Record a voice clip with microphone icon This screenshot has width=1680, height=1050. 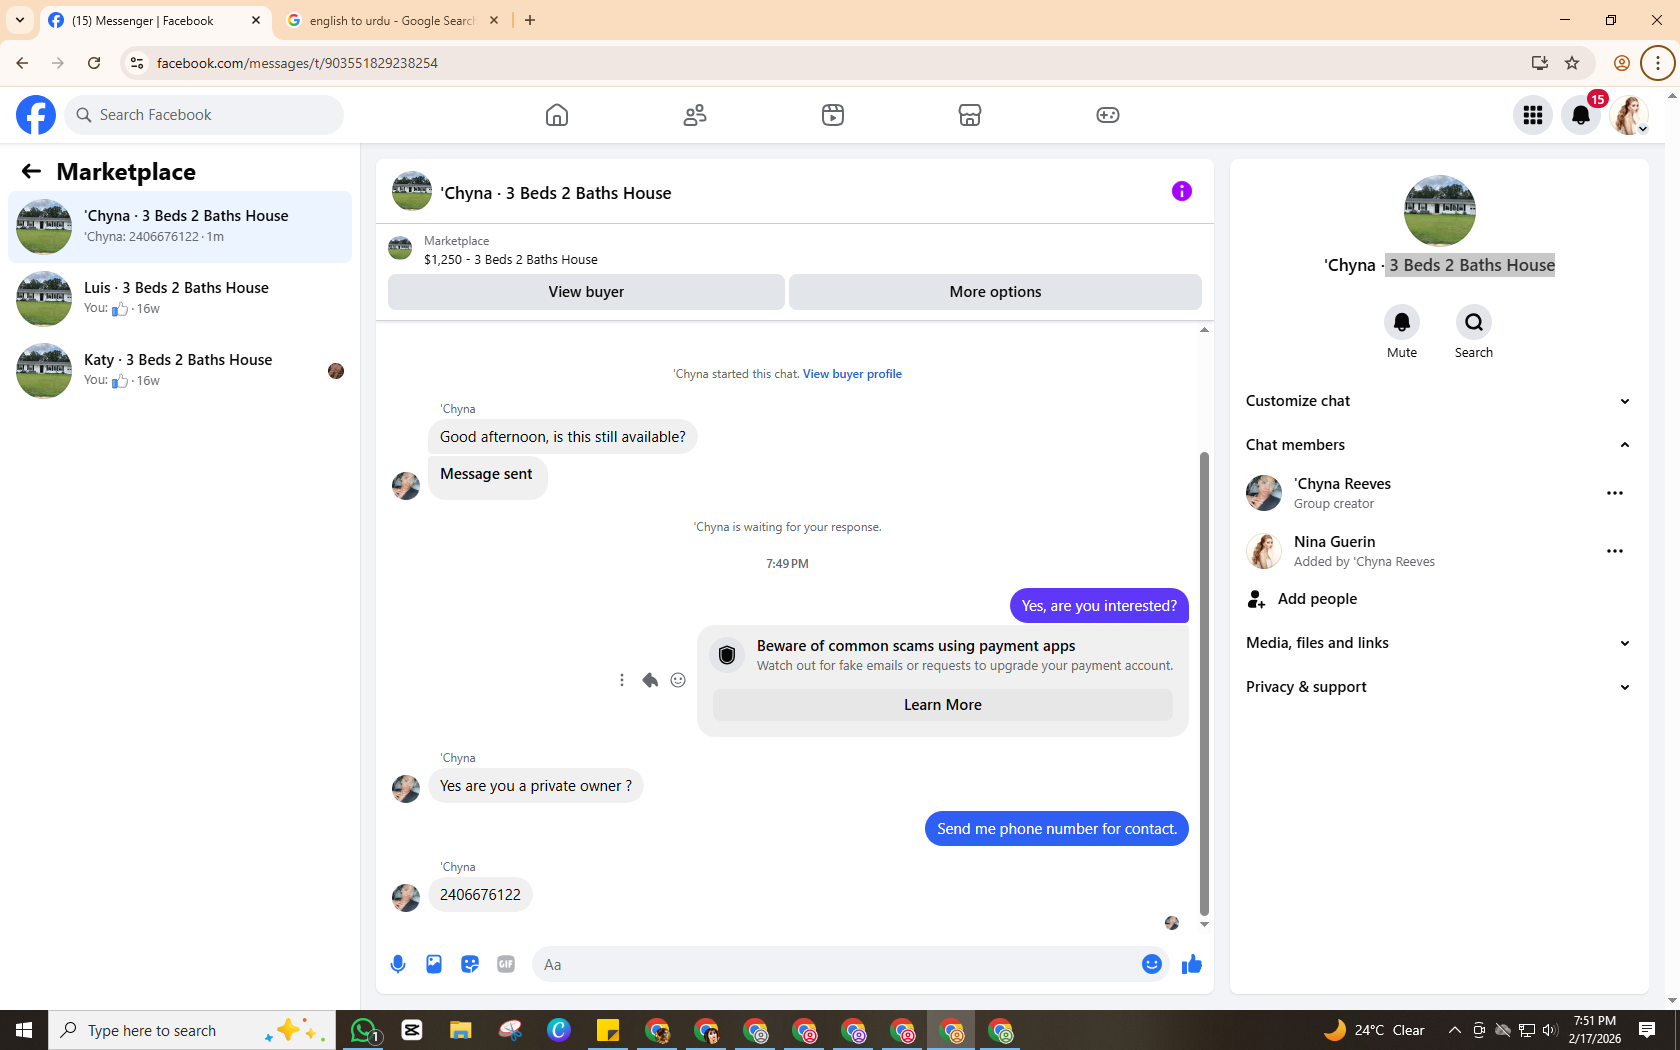coord(398,964)
